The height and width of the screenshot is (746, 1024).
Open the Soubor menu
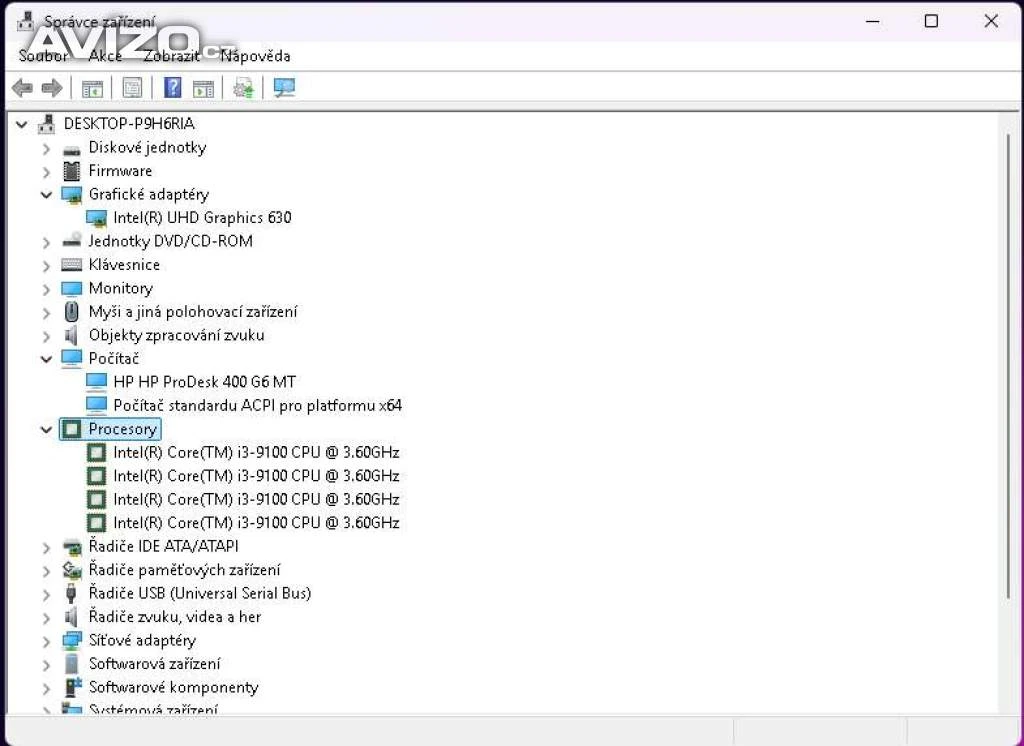43,56
